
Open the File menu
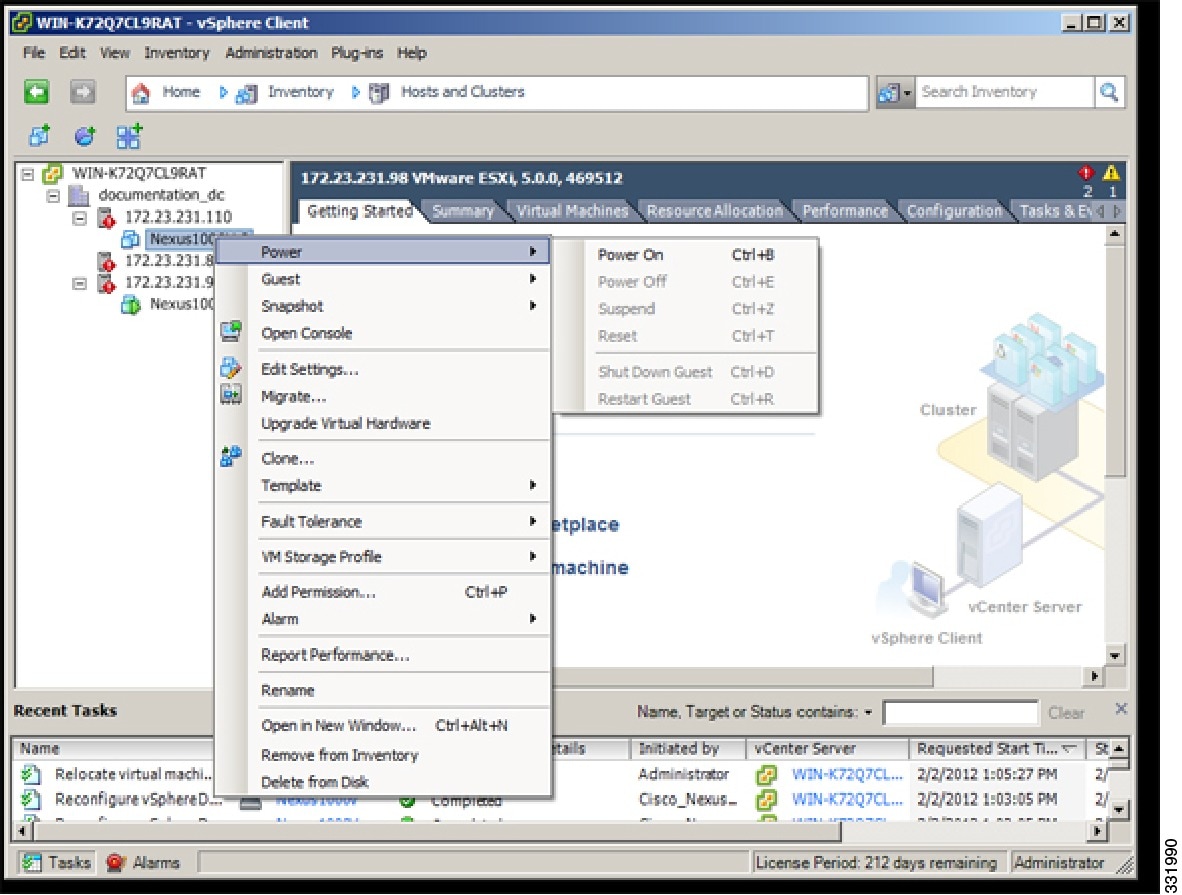(34, 53)
